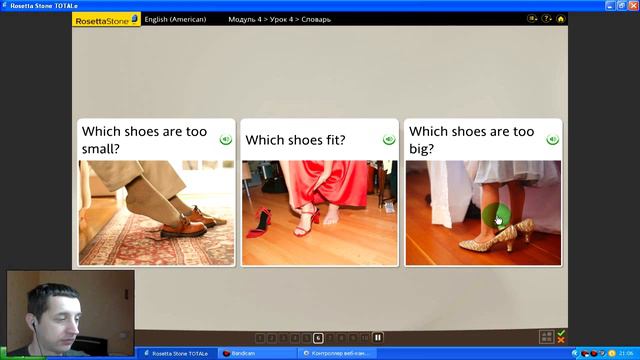The image size is (640, 360).
Task: Play audio for 'Which shoes are too small?'
Action: 226,140
